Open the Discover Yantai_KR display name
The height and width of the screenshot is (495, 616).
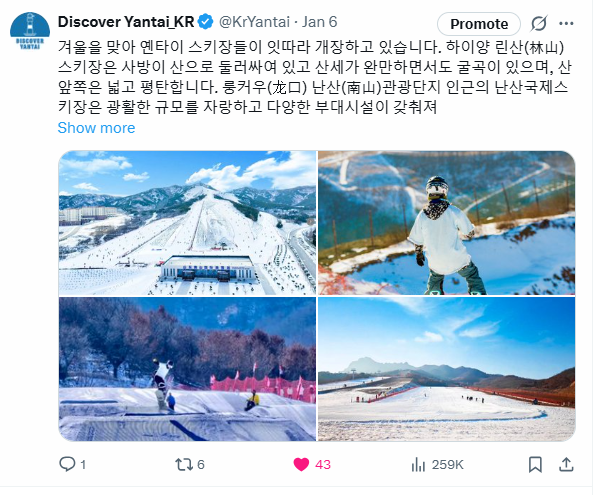pyautogui.click(x=126, y=22)
